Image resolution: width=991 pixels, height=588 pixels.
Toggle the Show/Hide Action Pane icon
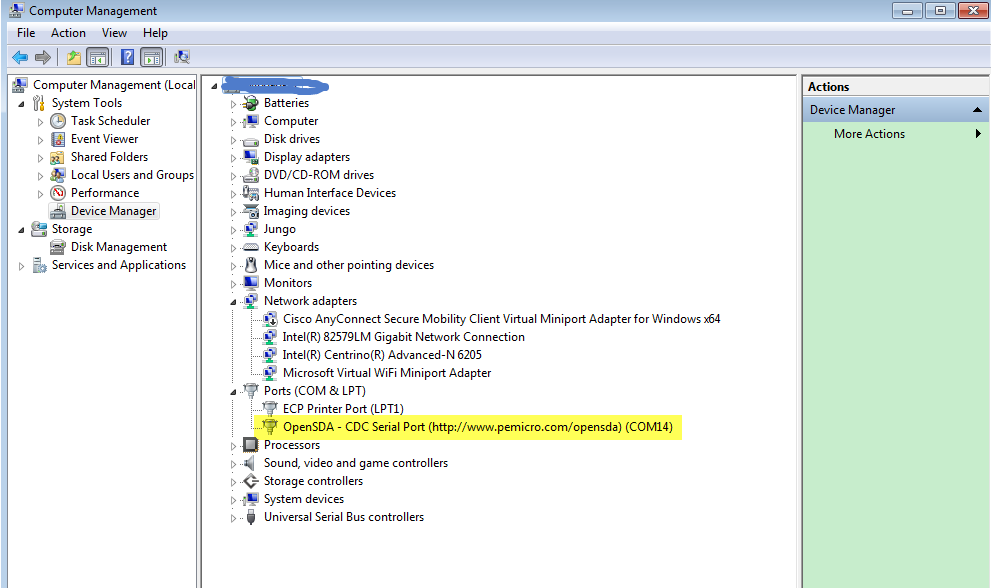pyautogui.click(x=152, y=58)
